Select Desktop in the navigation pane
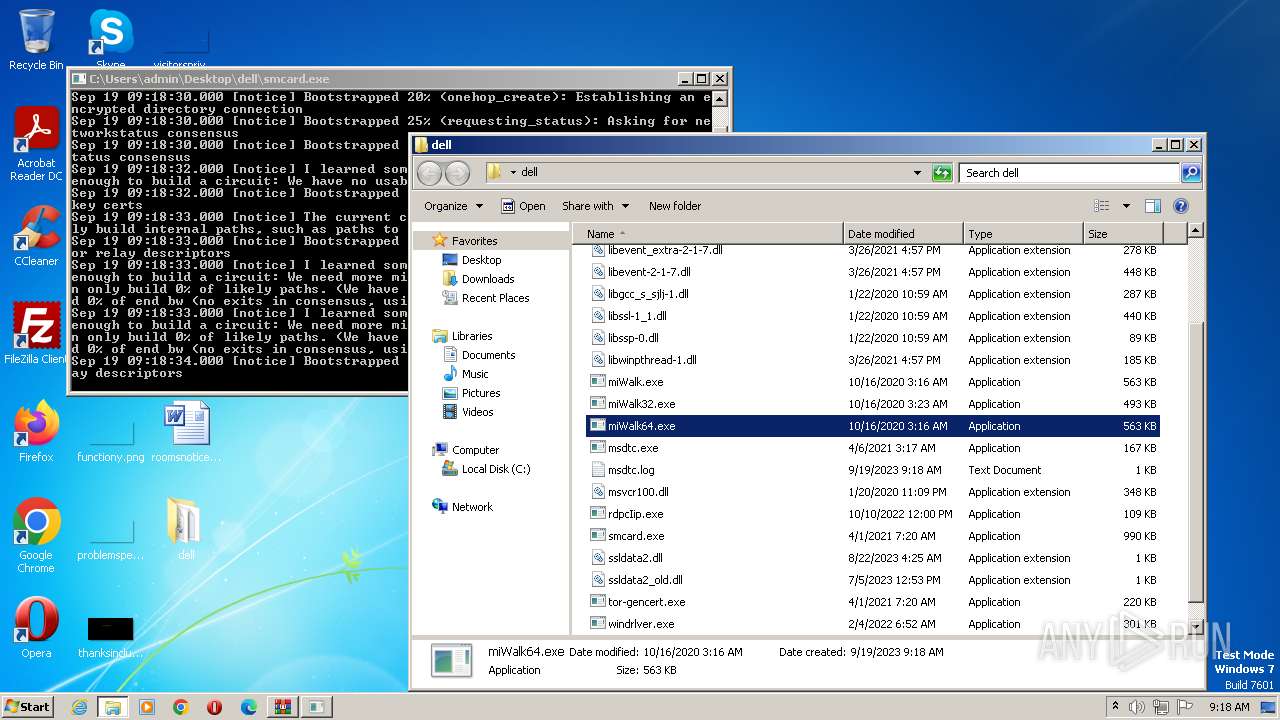1280x720 pixels. (481, 260)
